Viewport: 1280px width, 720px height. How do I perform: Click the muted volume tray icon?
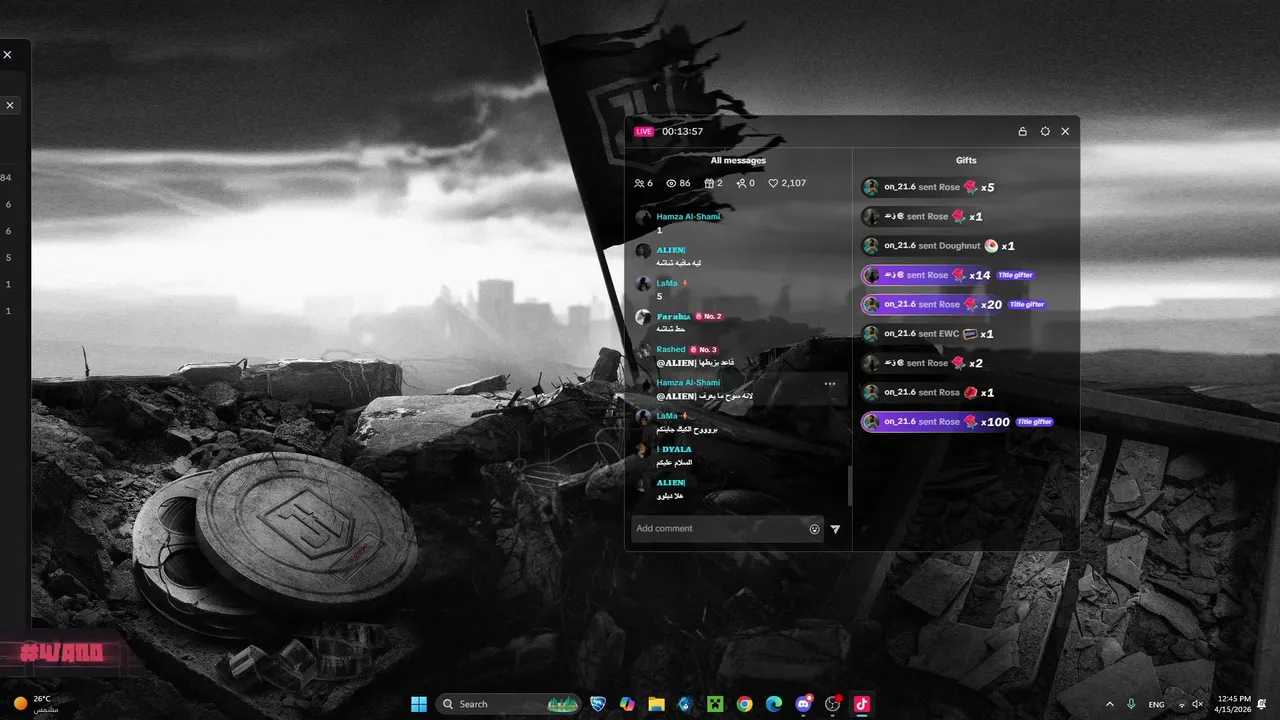tap(1197, 704)
